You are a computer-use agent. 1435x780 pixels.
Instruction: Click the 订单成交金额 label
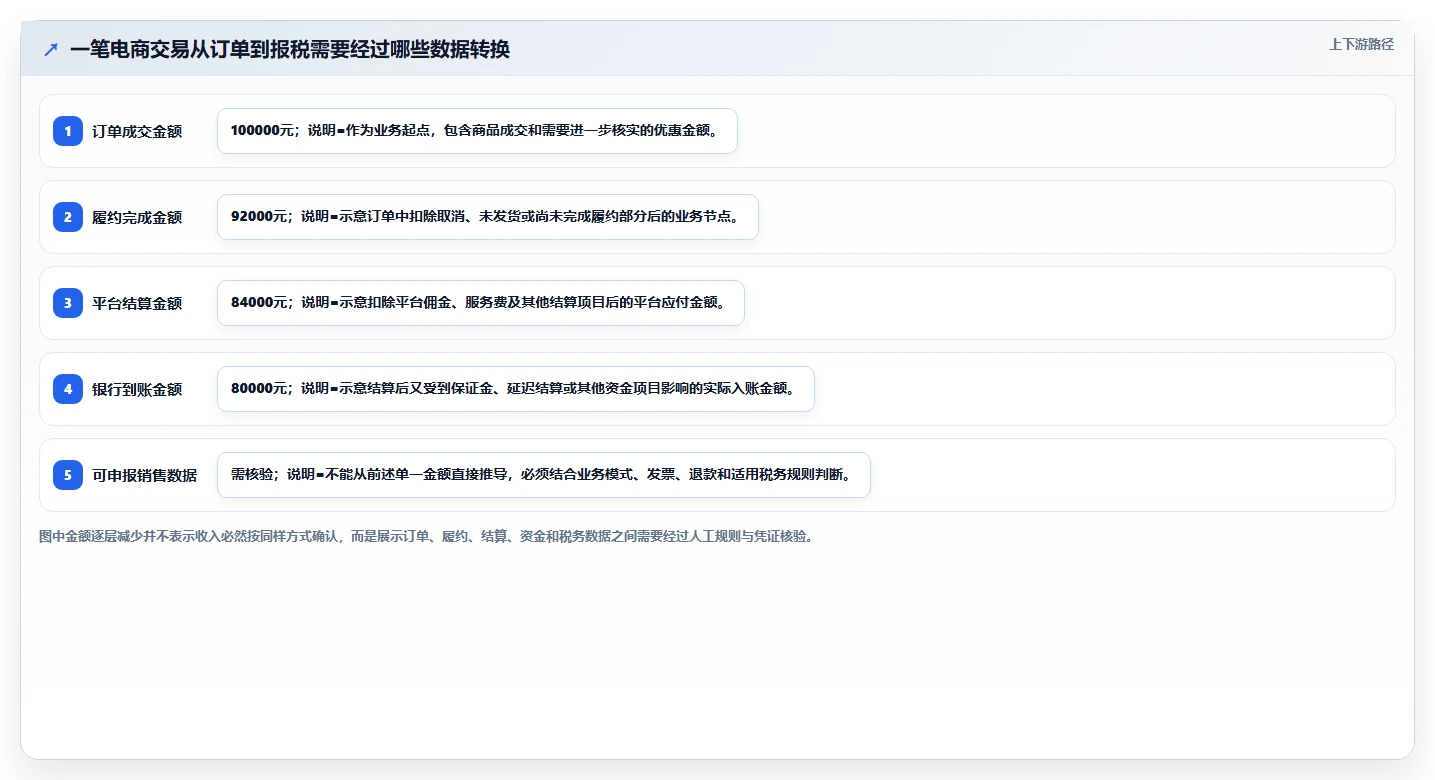pos(137,131)
